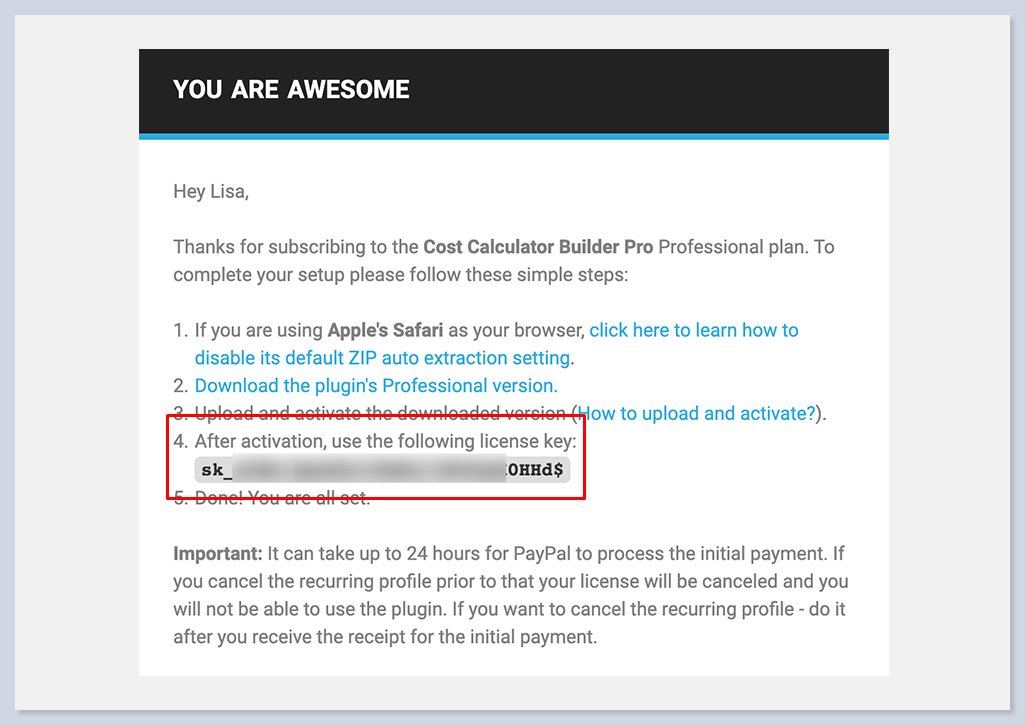Click the sk_ prefix of the license key

click(217, 469)
